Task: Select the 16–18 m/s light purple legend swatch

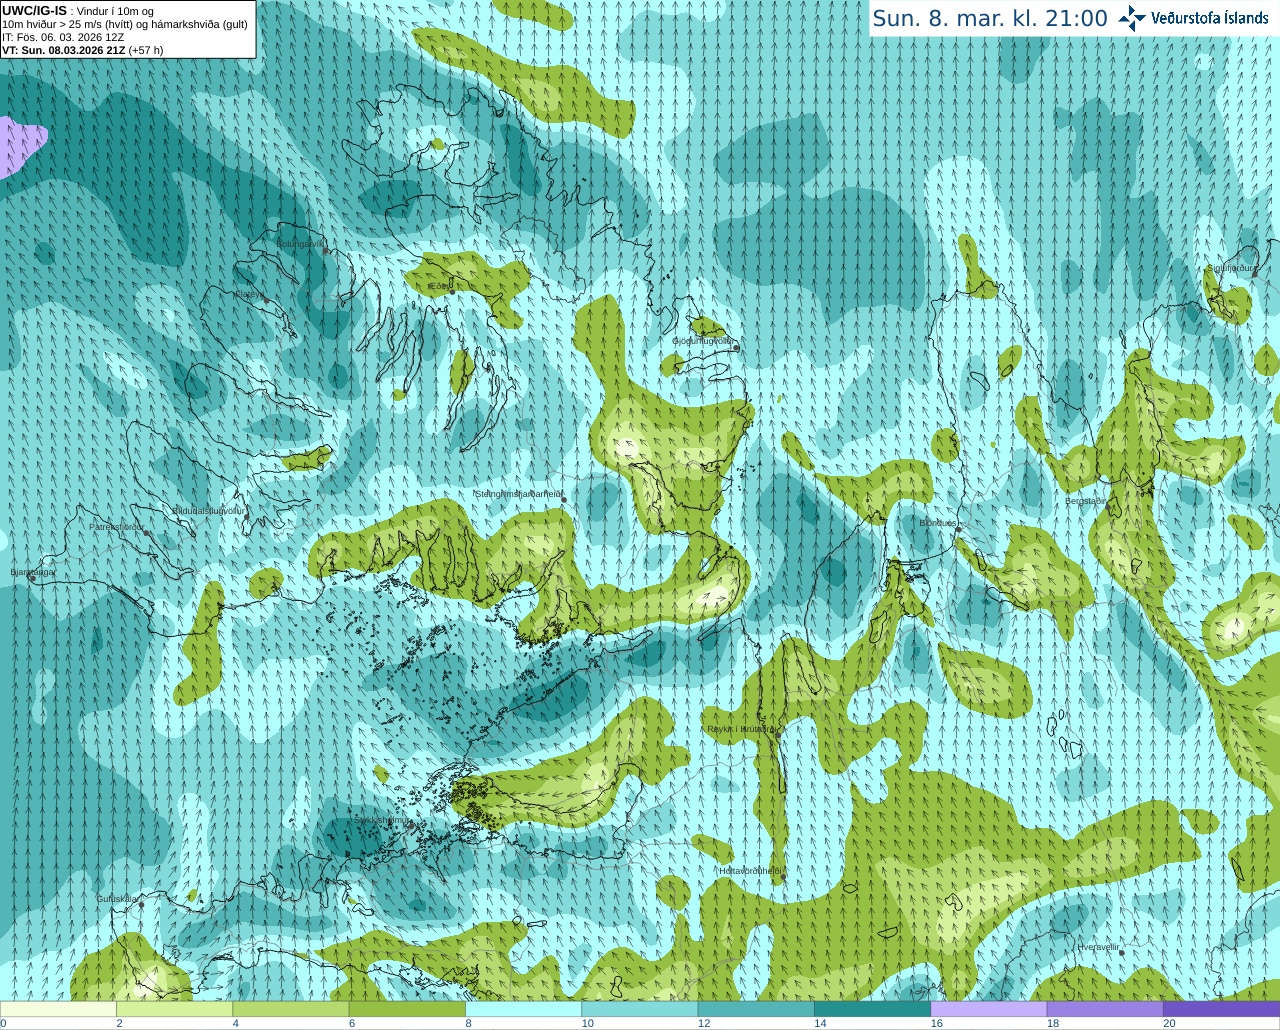Action: tap(988, 1009)
